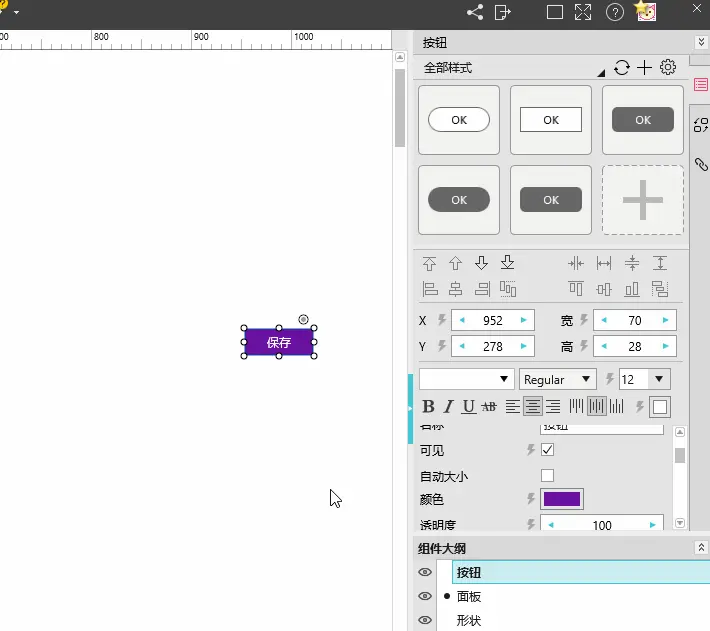Viewport: 710px width, 631px height.
Task: Add a new style with plus icon
Action: tap(644, 68)
